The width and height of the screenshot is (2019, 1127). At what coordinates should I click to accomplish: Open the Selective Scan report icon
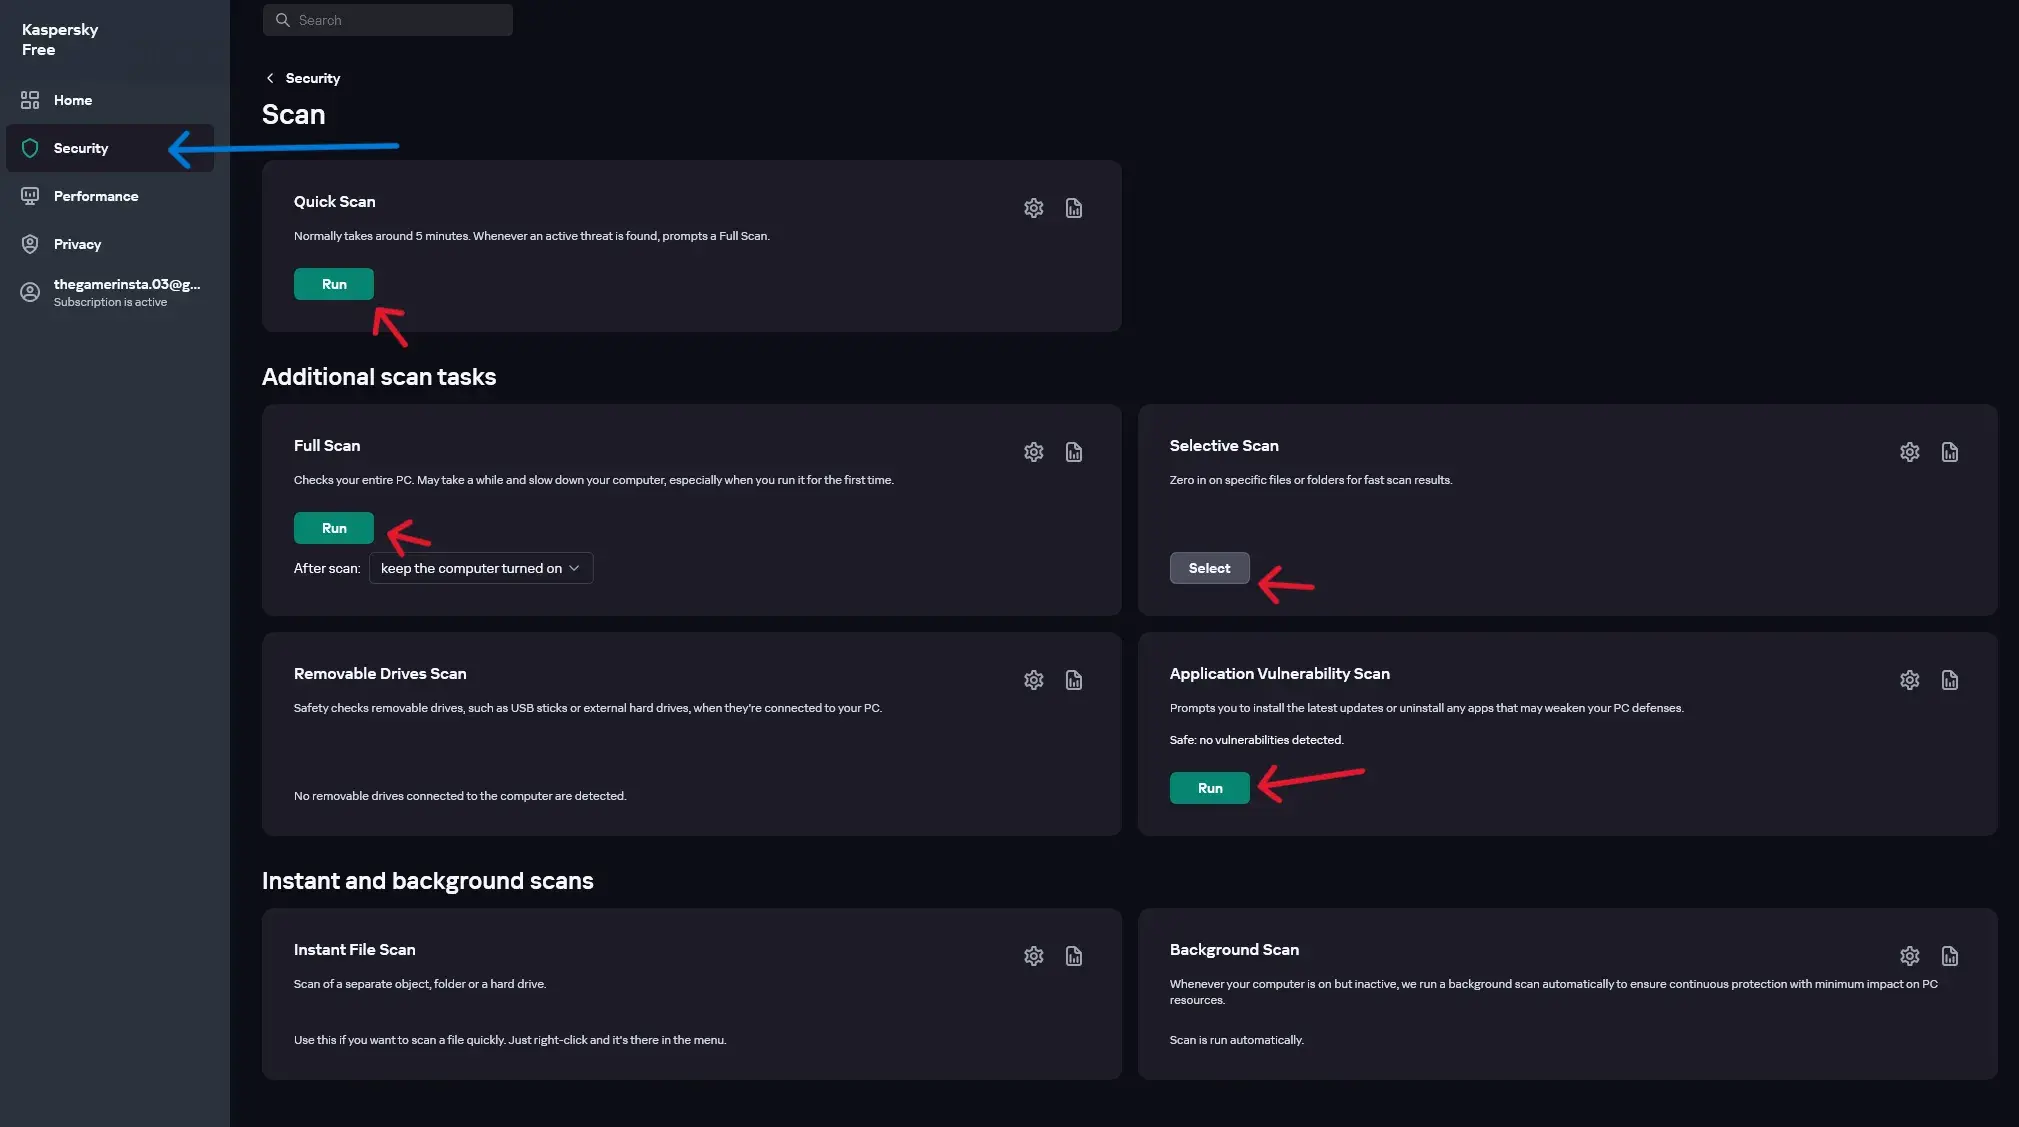tap(1949, 452)
